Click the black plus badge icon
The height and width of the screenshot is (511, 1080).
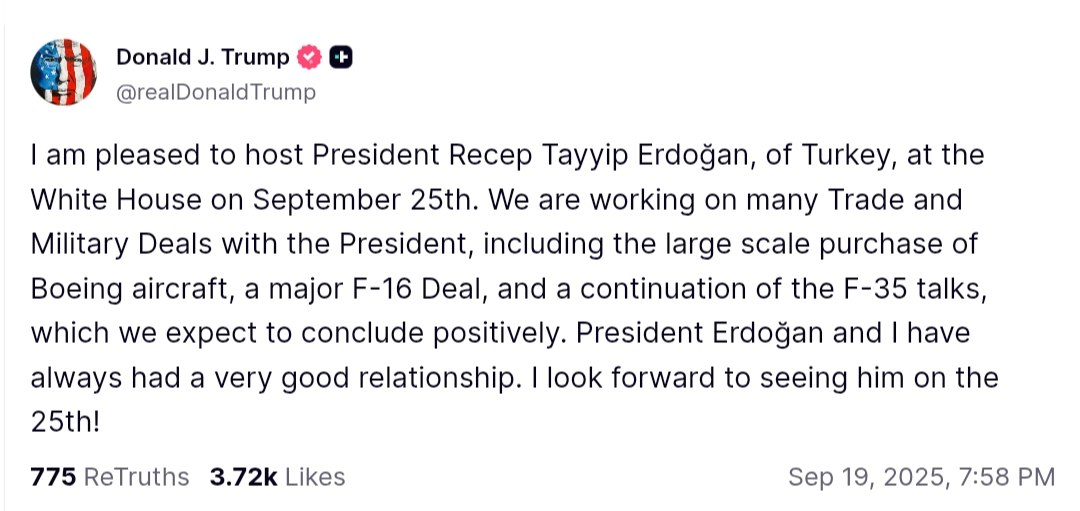click(x=341, y=58)
